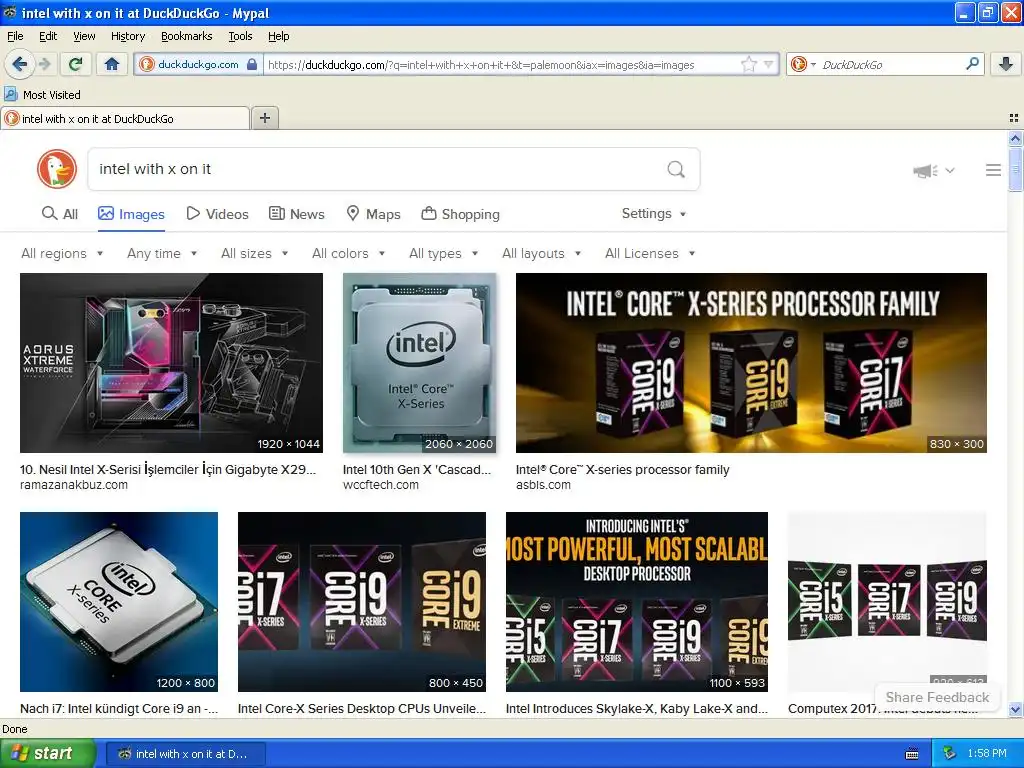
Task: Select the Mypal taskbar window button
Action: tap(185, 754)
